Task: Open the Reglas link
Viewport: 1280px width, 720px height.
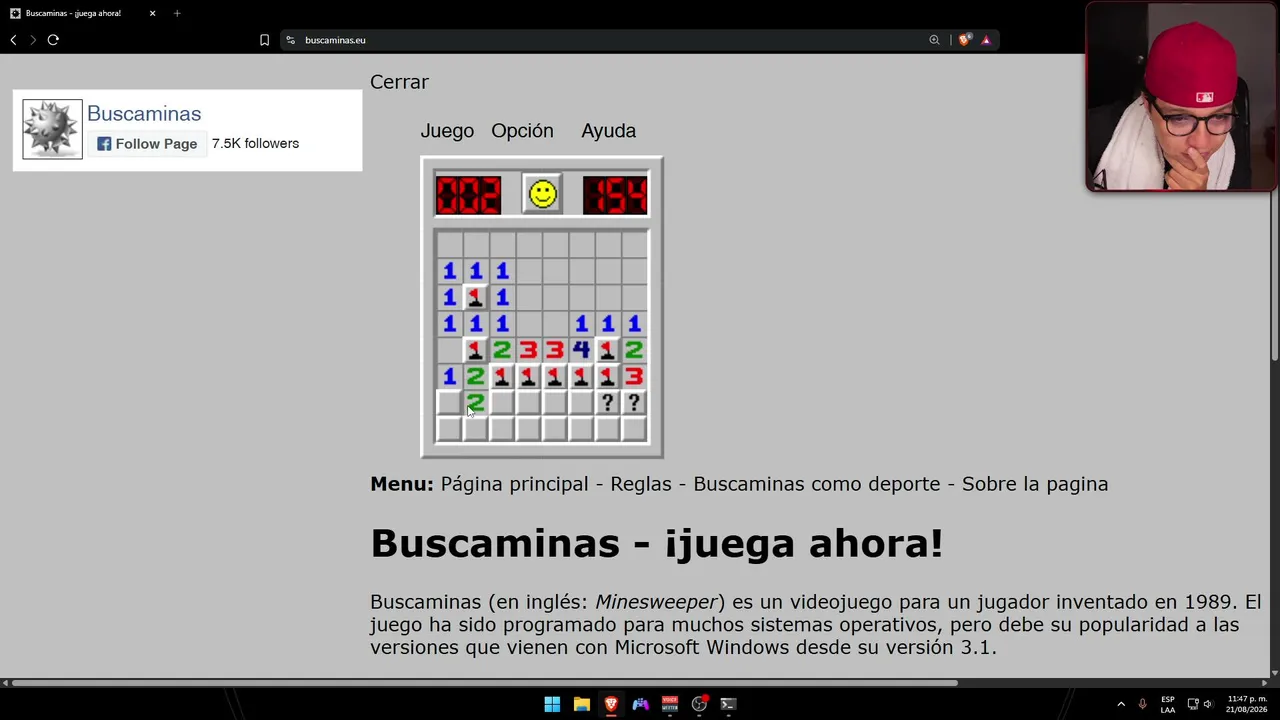Action: (x=641, y=484)
